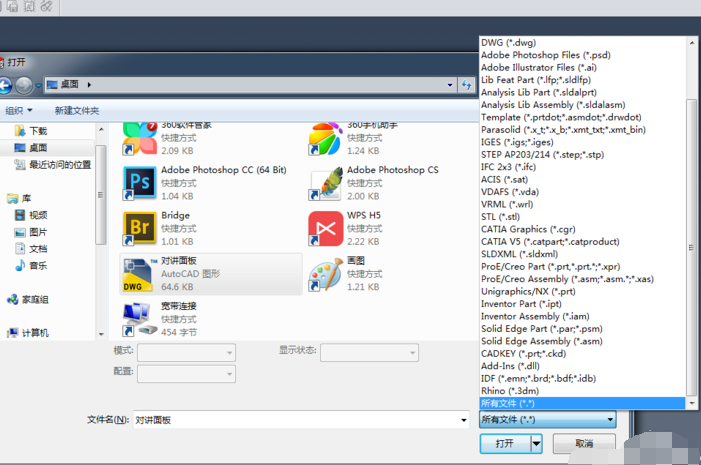The width and height of the screenshot is (701, 465).
Task: Choose Inventor Part (*.ipt) file type
Action: pyautogui.click(x=583, y=304)
